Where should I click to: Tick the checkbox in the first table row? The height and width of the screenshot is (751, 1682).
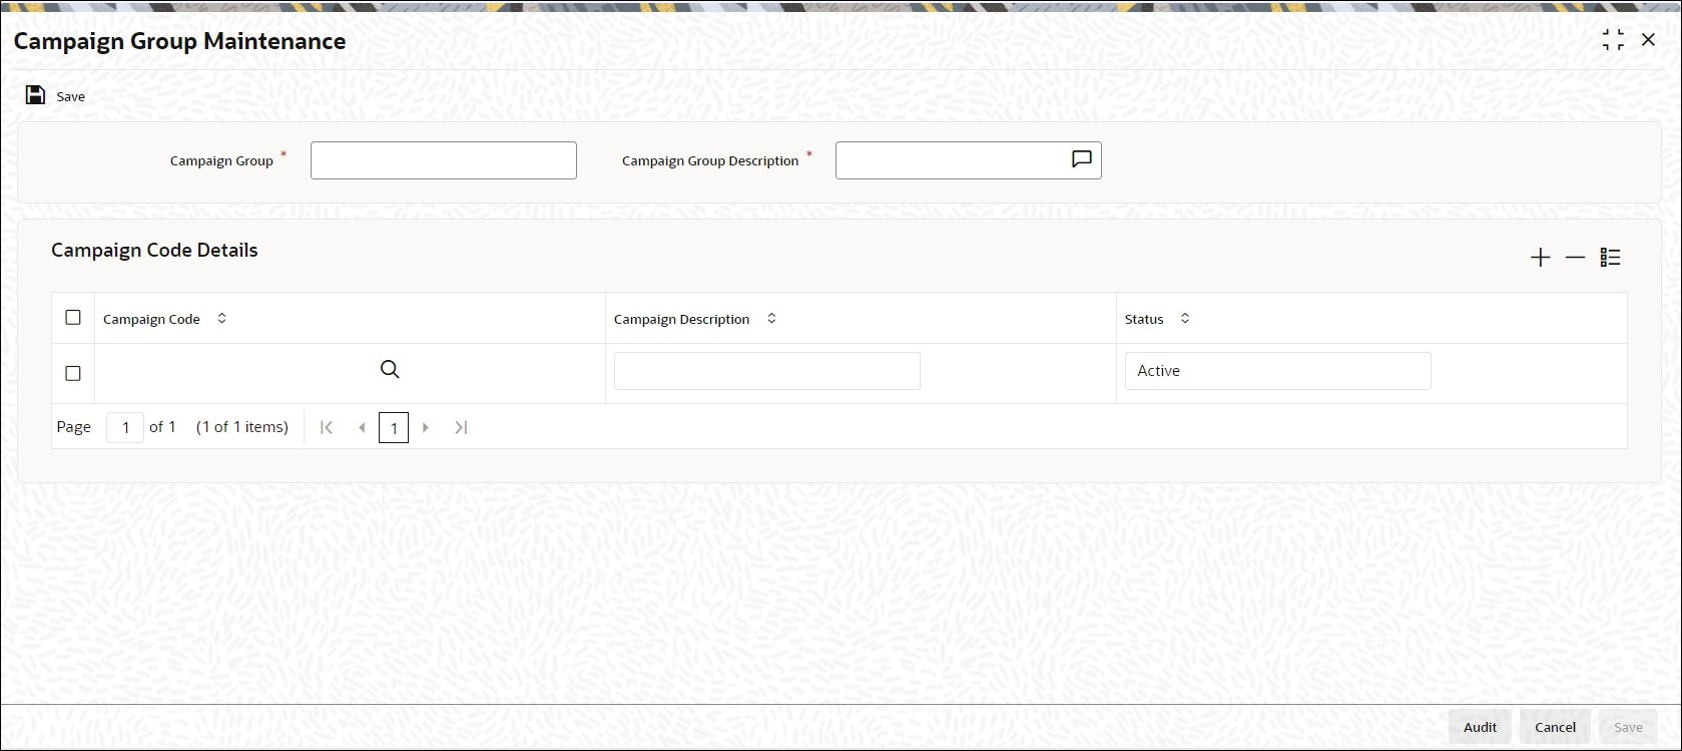point(73,373)
